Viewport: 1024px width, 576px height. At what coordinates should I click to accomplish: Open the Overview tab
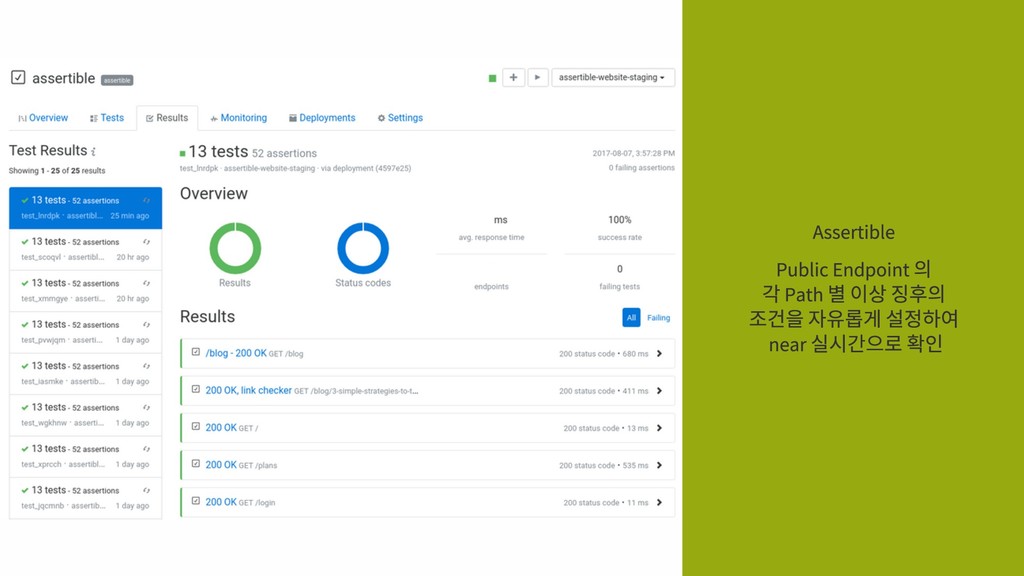coord(43,118)
